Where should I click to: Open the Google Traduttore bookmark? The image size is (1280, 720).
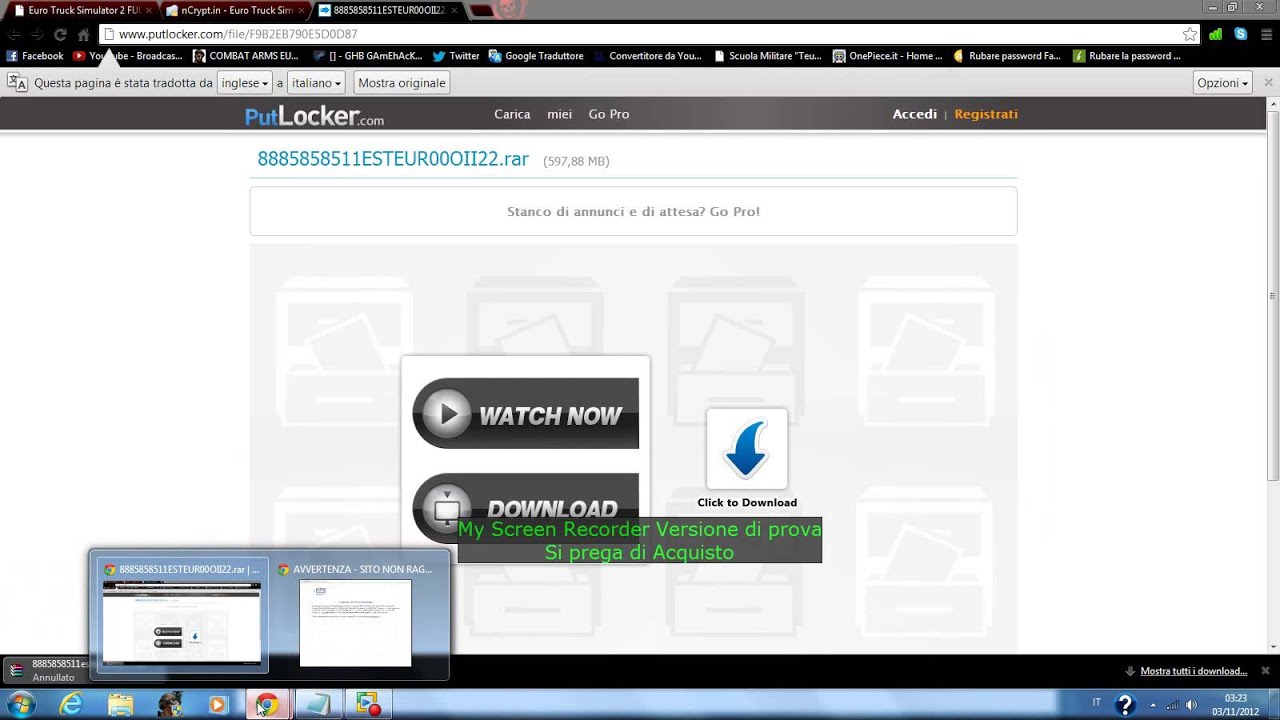(x=536, y=56)
